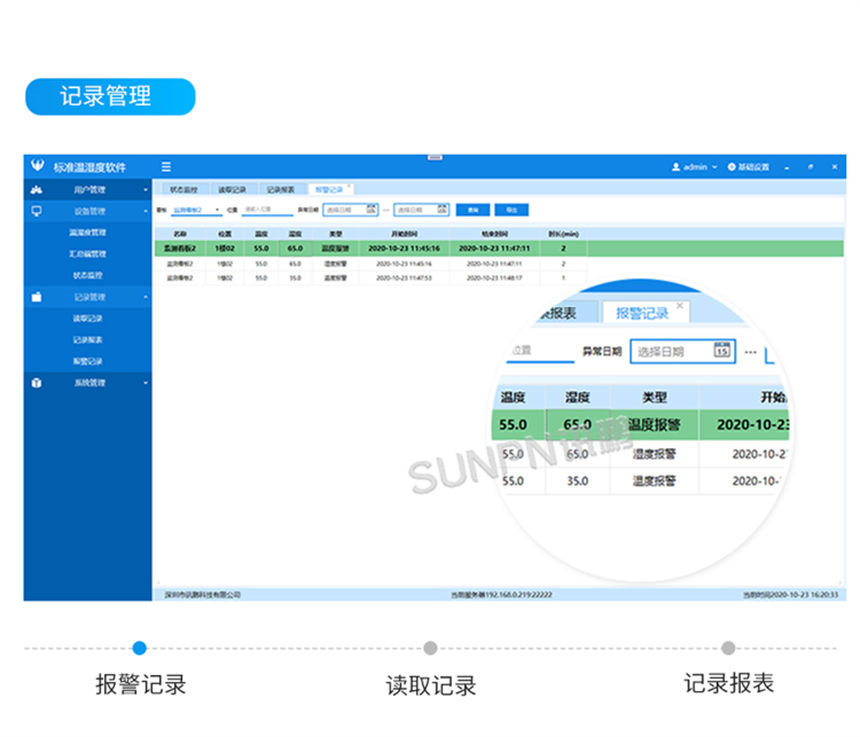Viewport: 860px width, 737px height.
Task: Collapse the 设备管理 sidebar section
Action: [143, 211]
